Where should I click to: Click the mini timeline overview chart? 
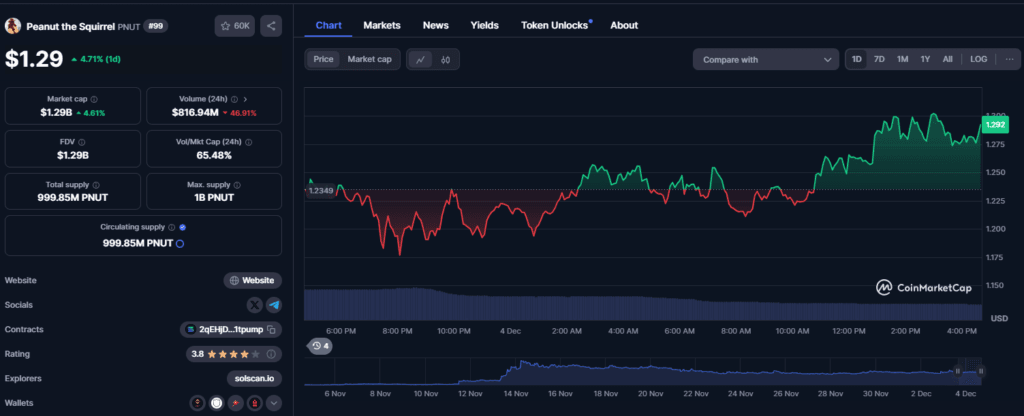click(x=644, y=372)
